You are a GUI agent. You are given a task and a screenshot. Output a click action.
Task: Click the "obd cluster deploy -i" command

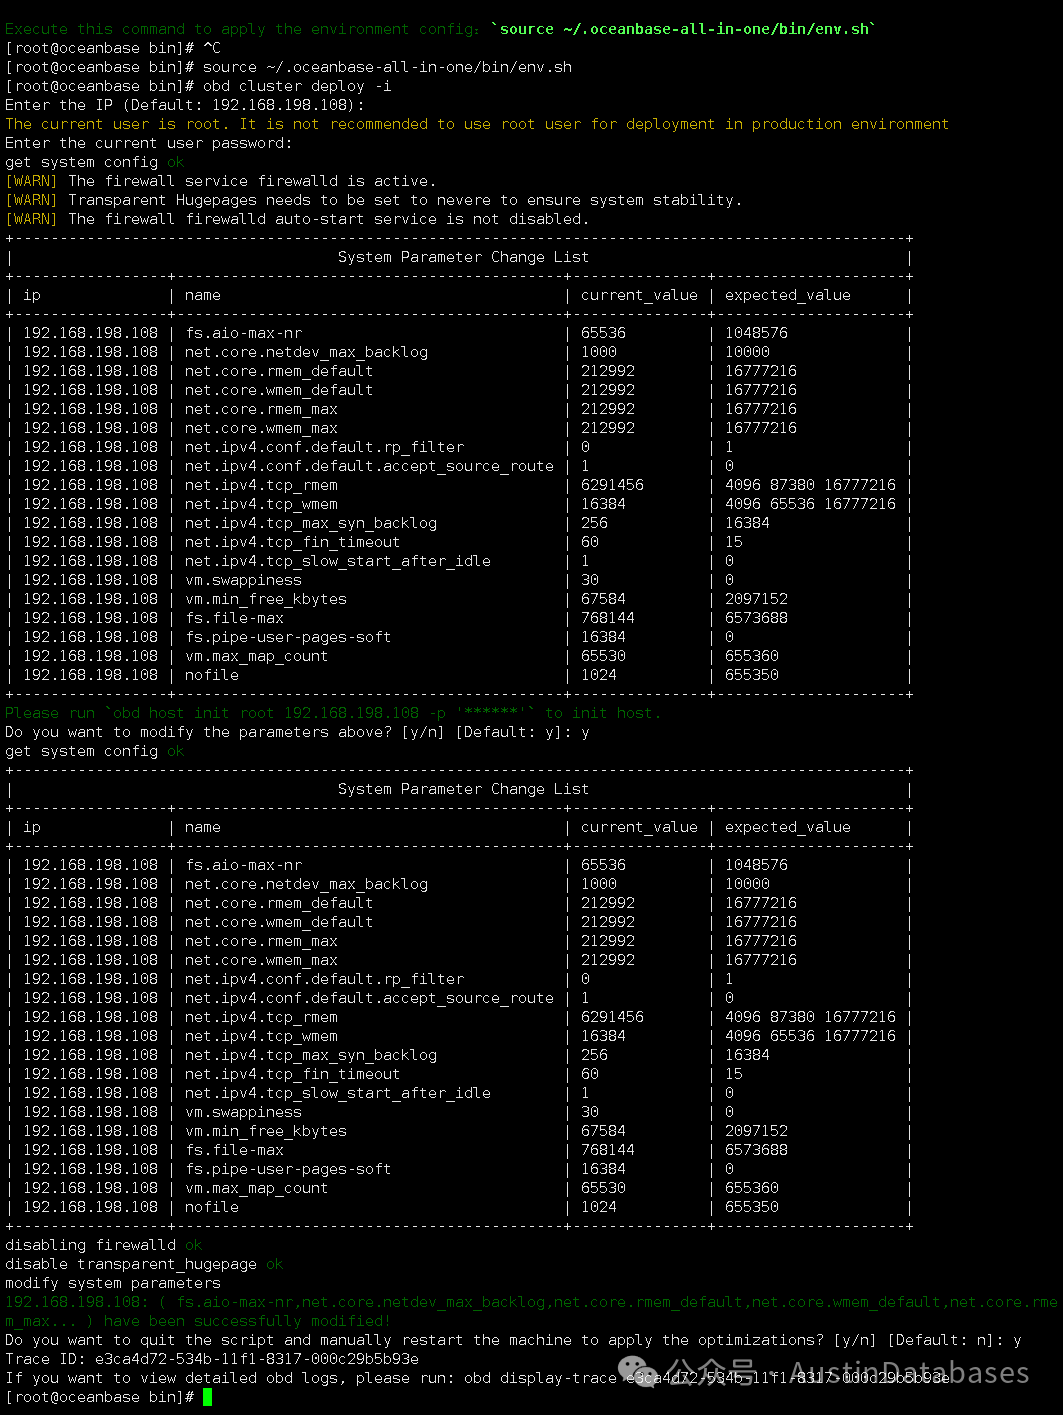tap(297, 86)
